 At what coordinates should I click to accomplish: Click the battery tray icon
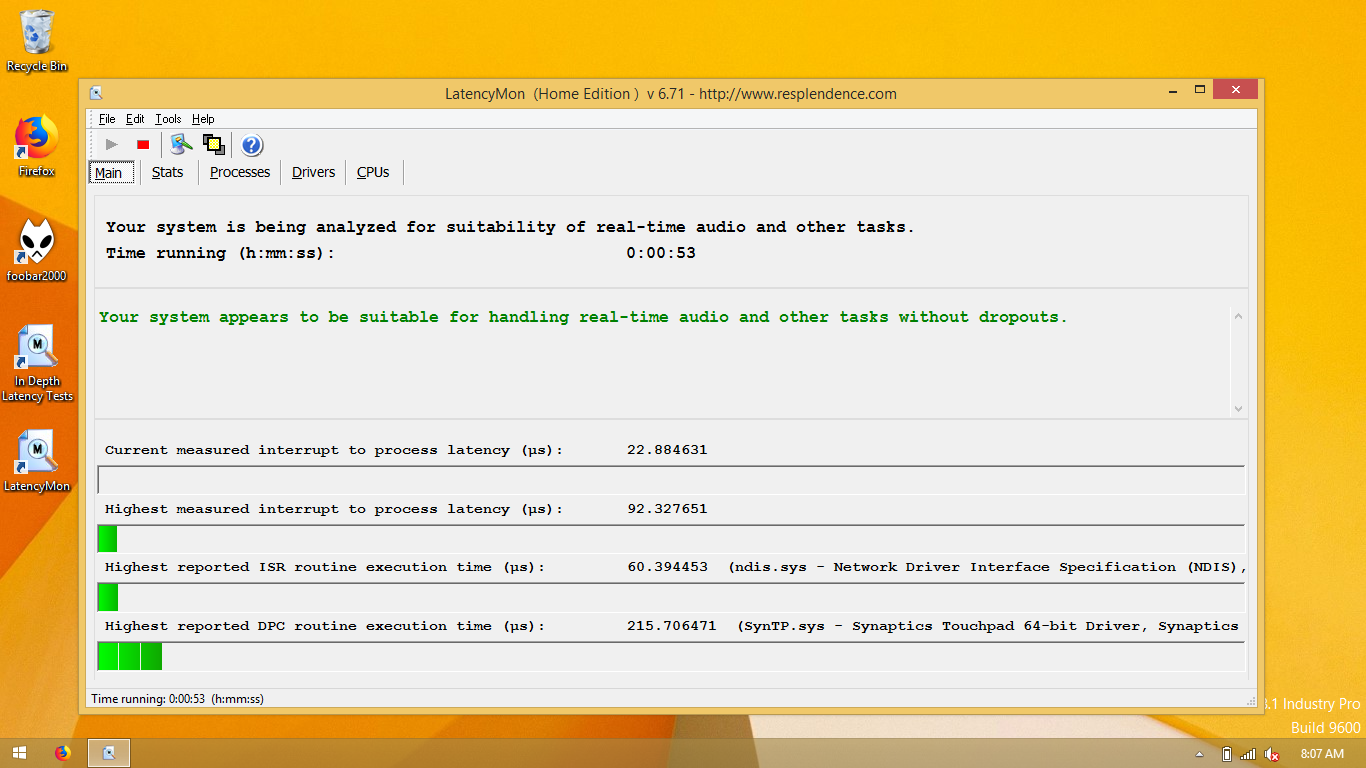point(1227,754)
